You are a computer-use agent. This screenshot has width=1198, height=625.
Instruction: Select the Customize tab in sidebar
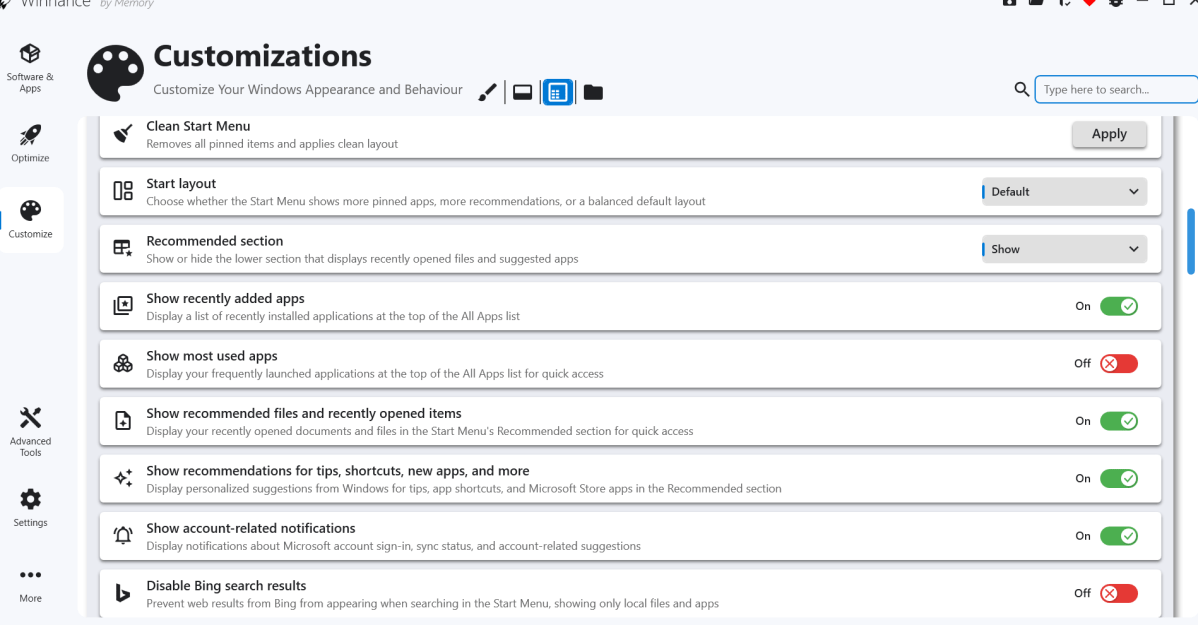(30, 219)
